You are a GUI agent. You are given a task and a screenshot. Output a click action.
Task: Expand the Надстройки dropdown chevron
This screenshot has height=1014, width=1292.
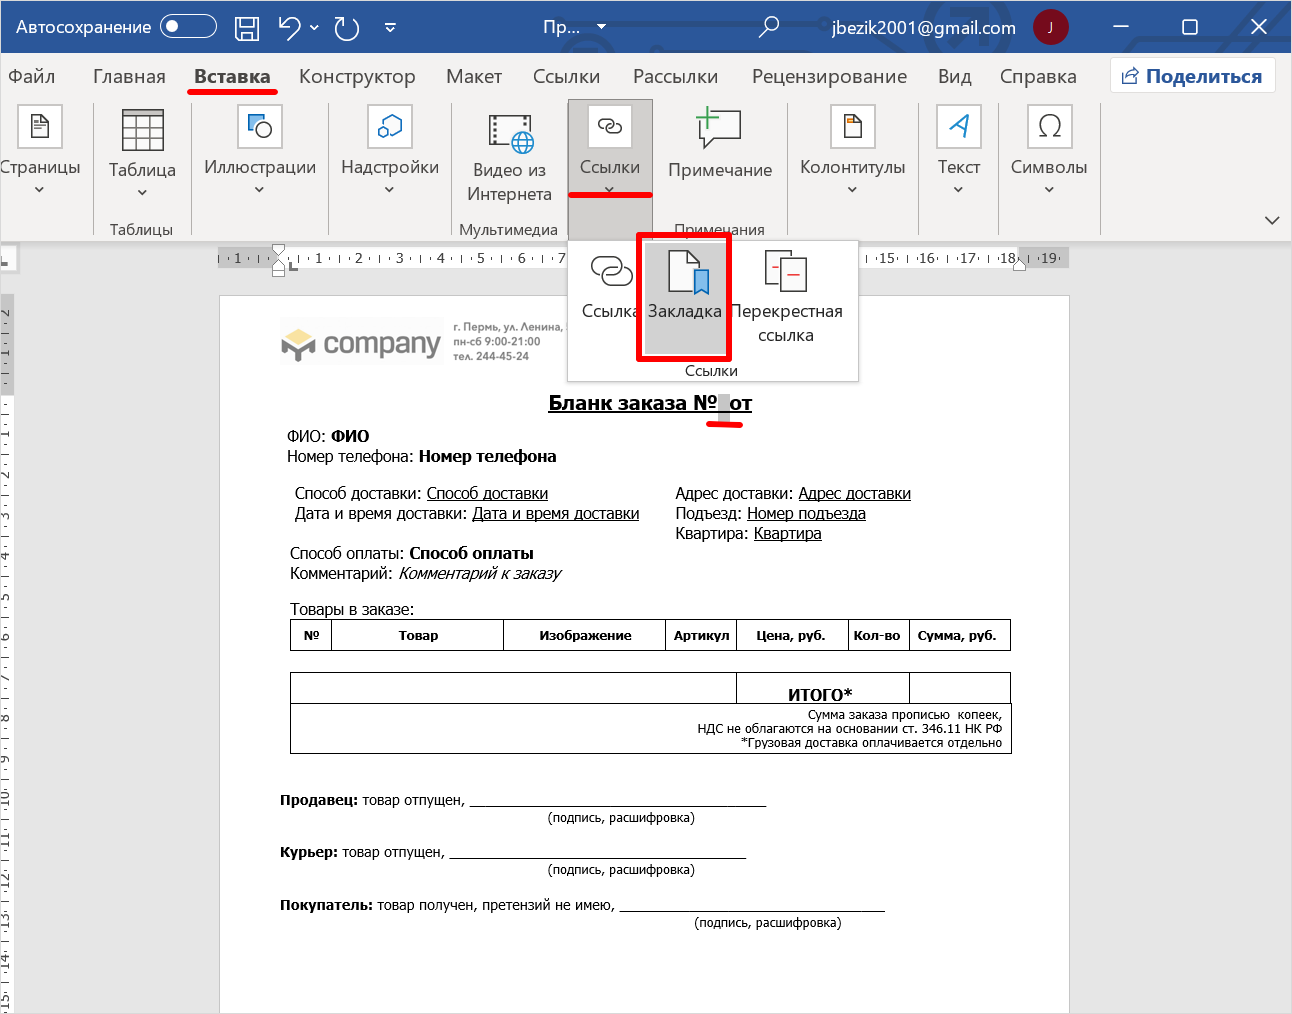tap(390, 190)
